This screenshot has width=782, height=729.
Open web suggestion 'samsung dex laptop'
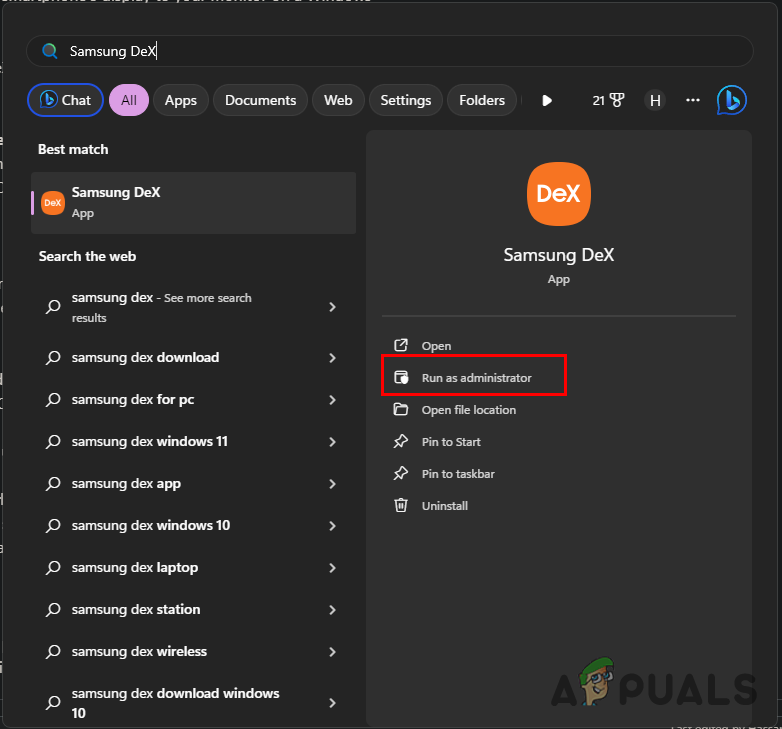[x=194, y=567]
